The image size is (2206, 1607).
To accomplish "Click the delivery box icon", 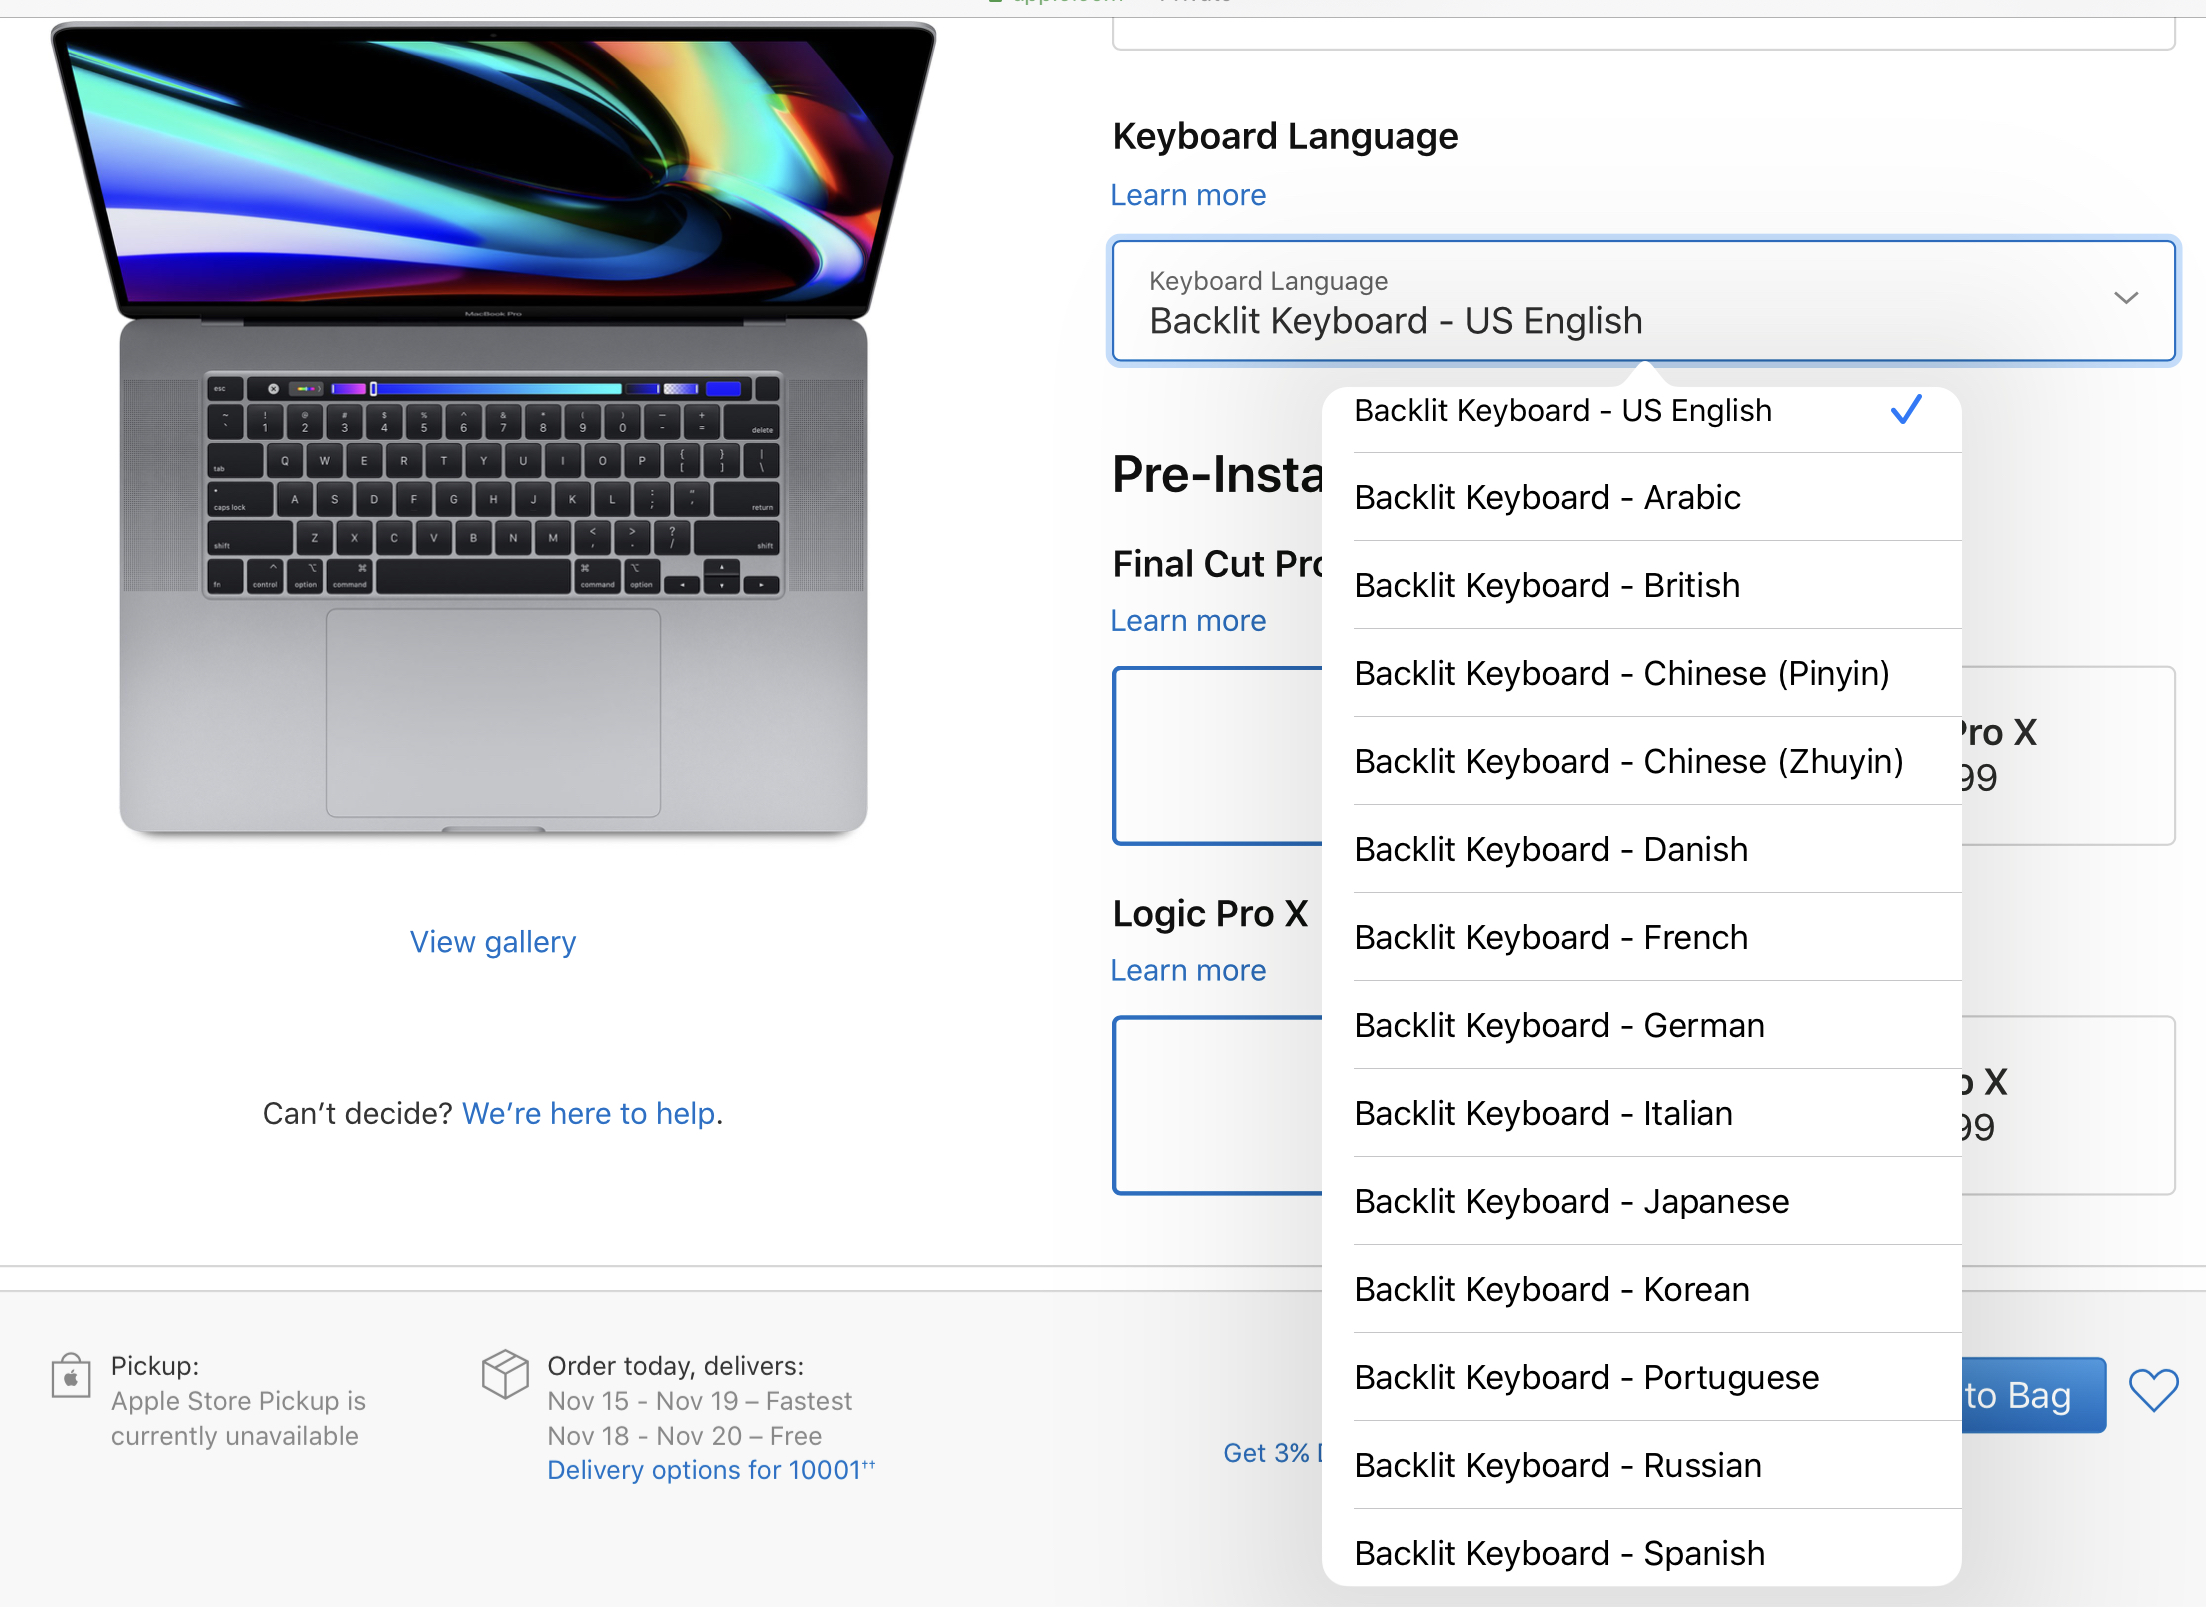I will coord(505,1374).
